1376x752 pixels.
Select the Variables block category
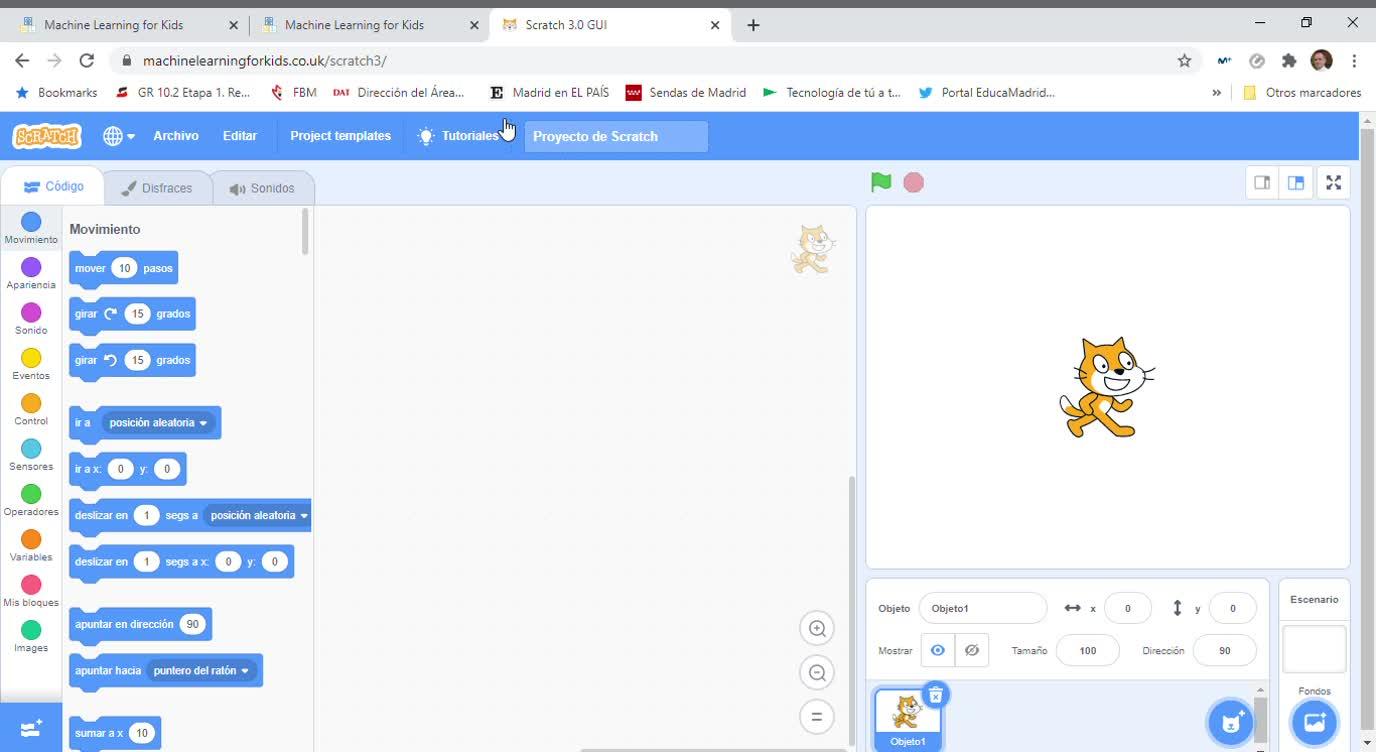pos(31,545)
